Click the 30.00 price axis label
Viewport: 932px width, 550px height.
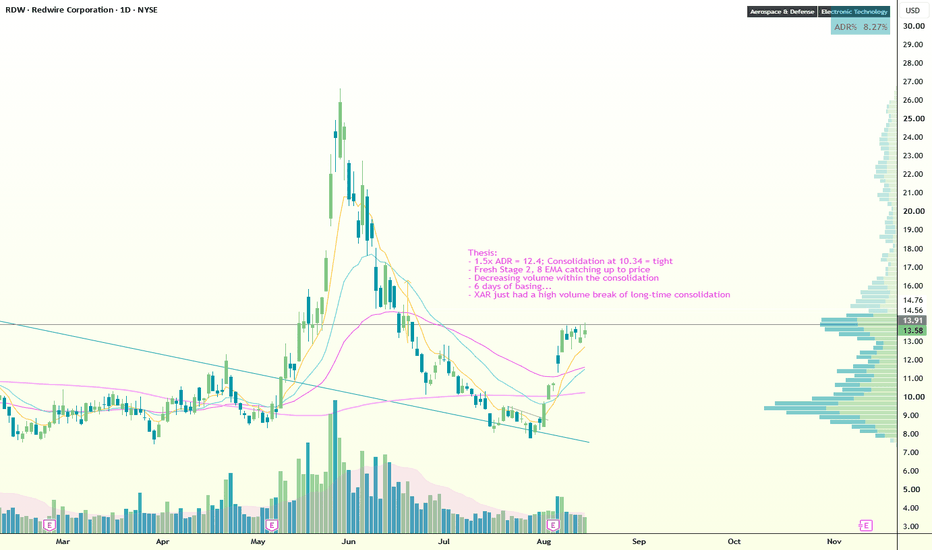[914, 26]
